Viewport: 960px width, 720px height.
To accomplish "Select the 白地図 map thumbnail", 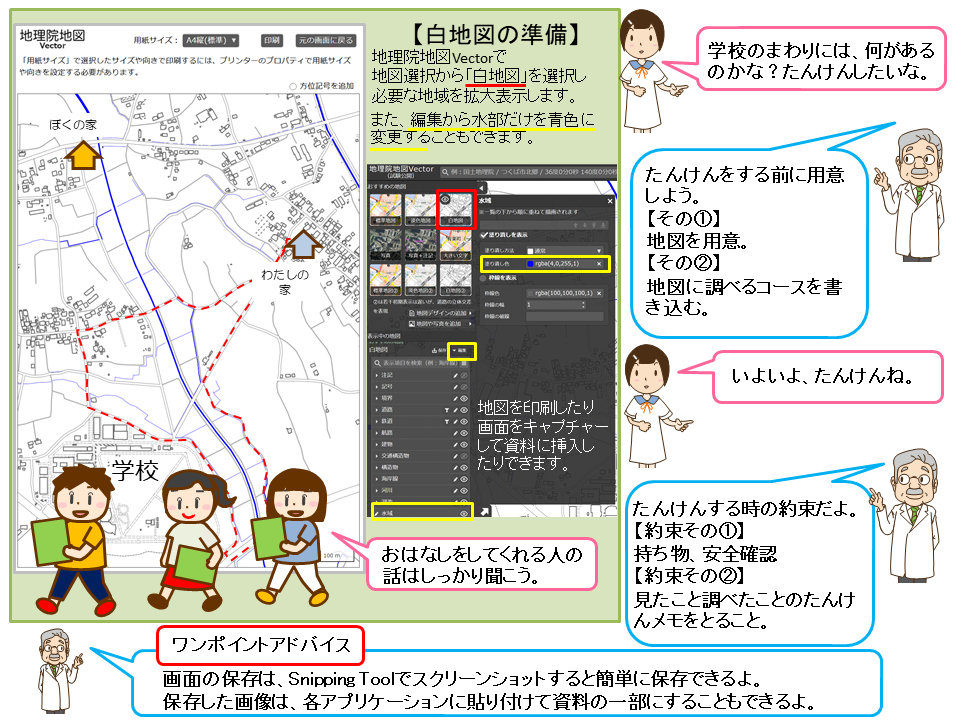I will (456, 210).
